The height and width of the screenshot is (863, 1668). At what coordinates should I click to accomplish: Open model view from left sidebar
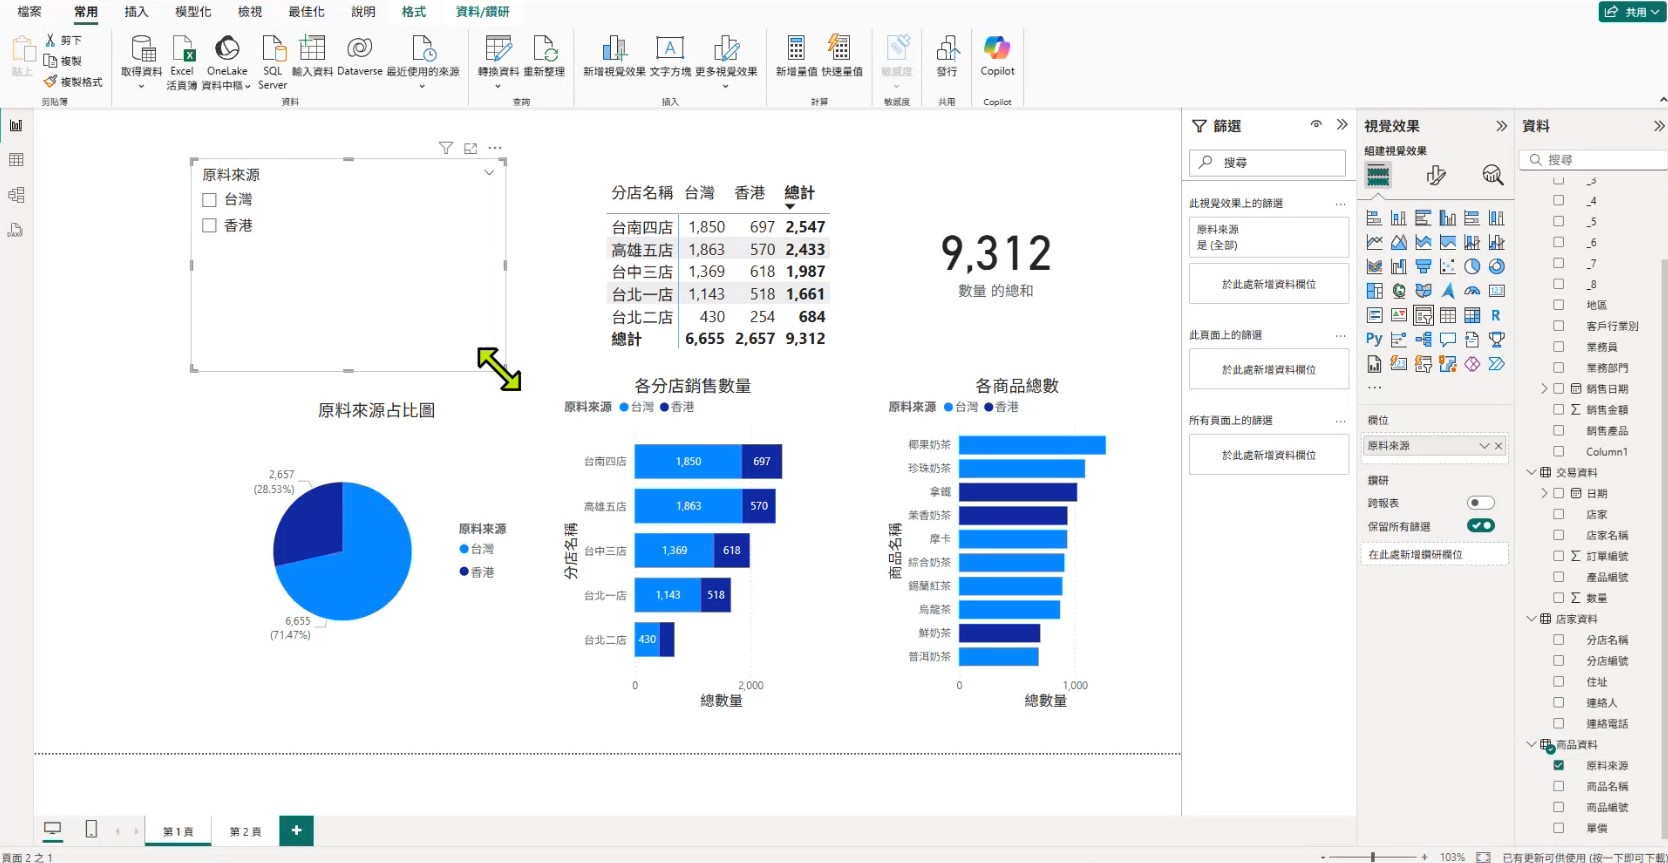(x=16, y=195)
